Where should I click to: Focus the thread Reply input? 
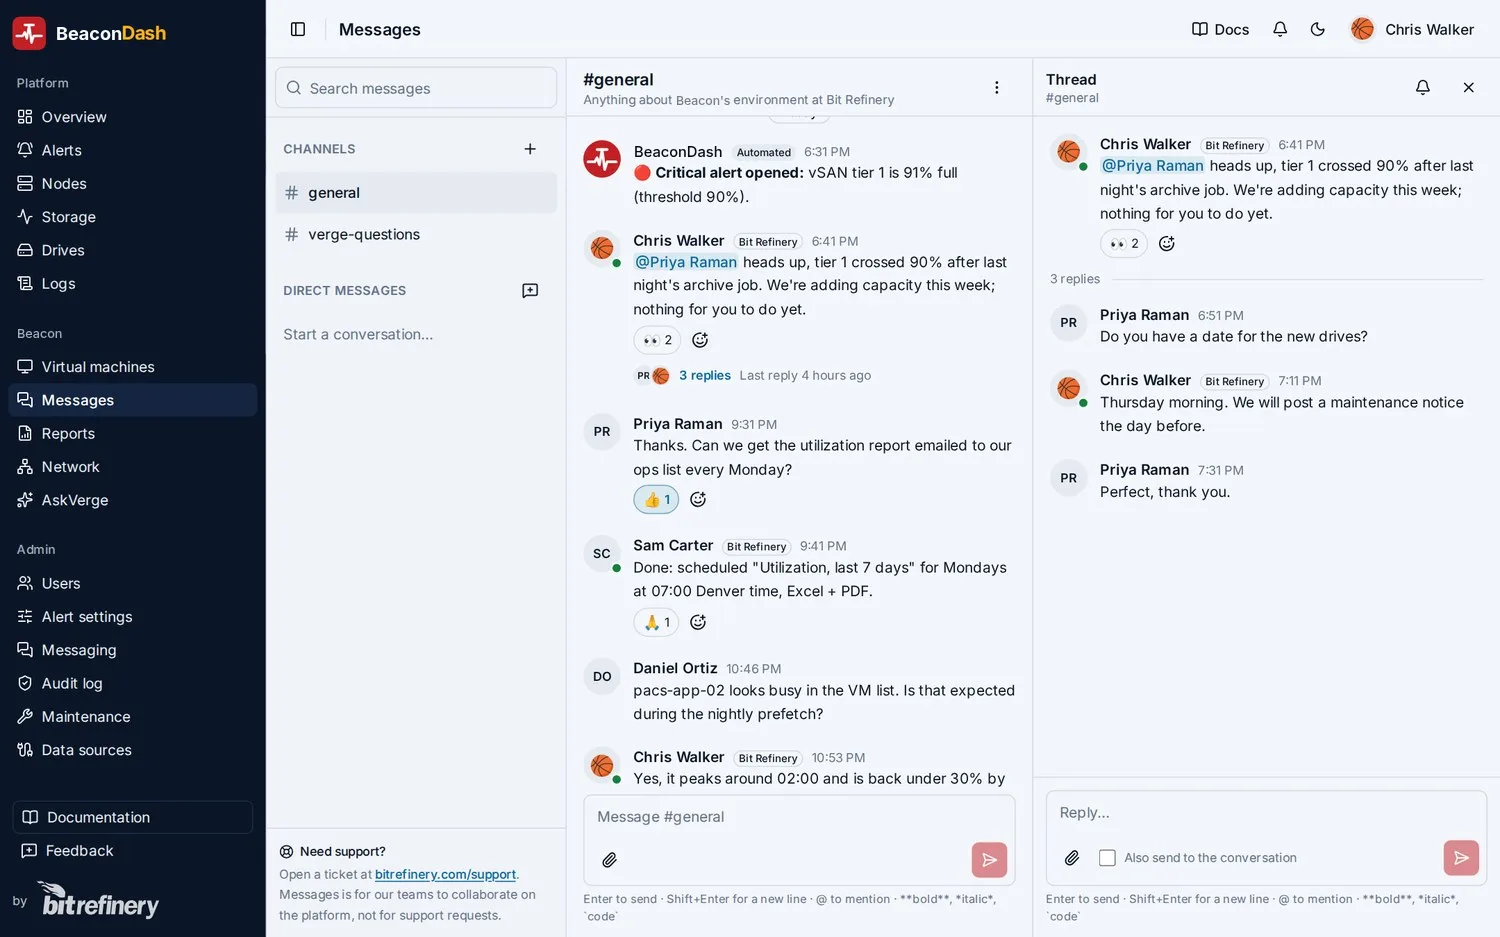[1266, 813]
